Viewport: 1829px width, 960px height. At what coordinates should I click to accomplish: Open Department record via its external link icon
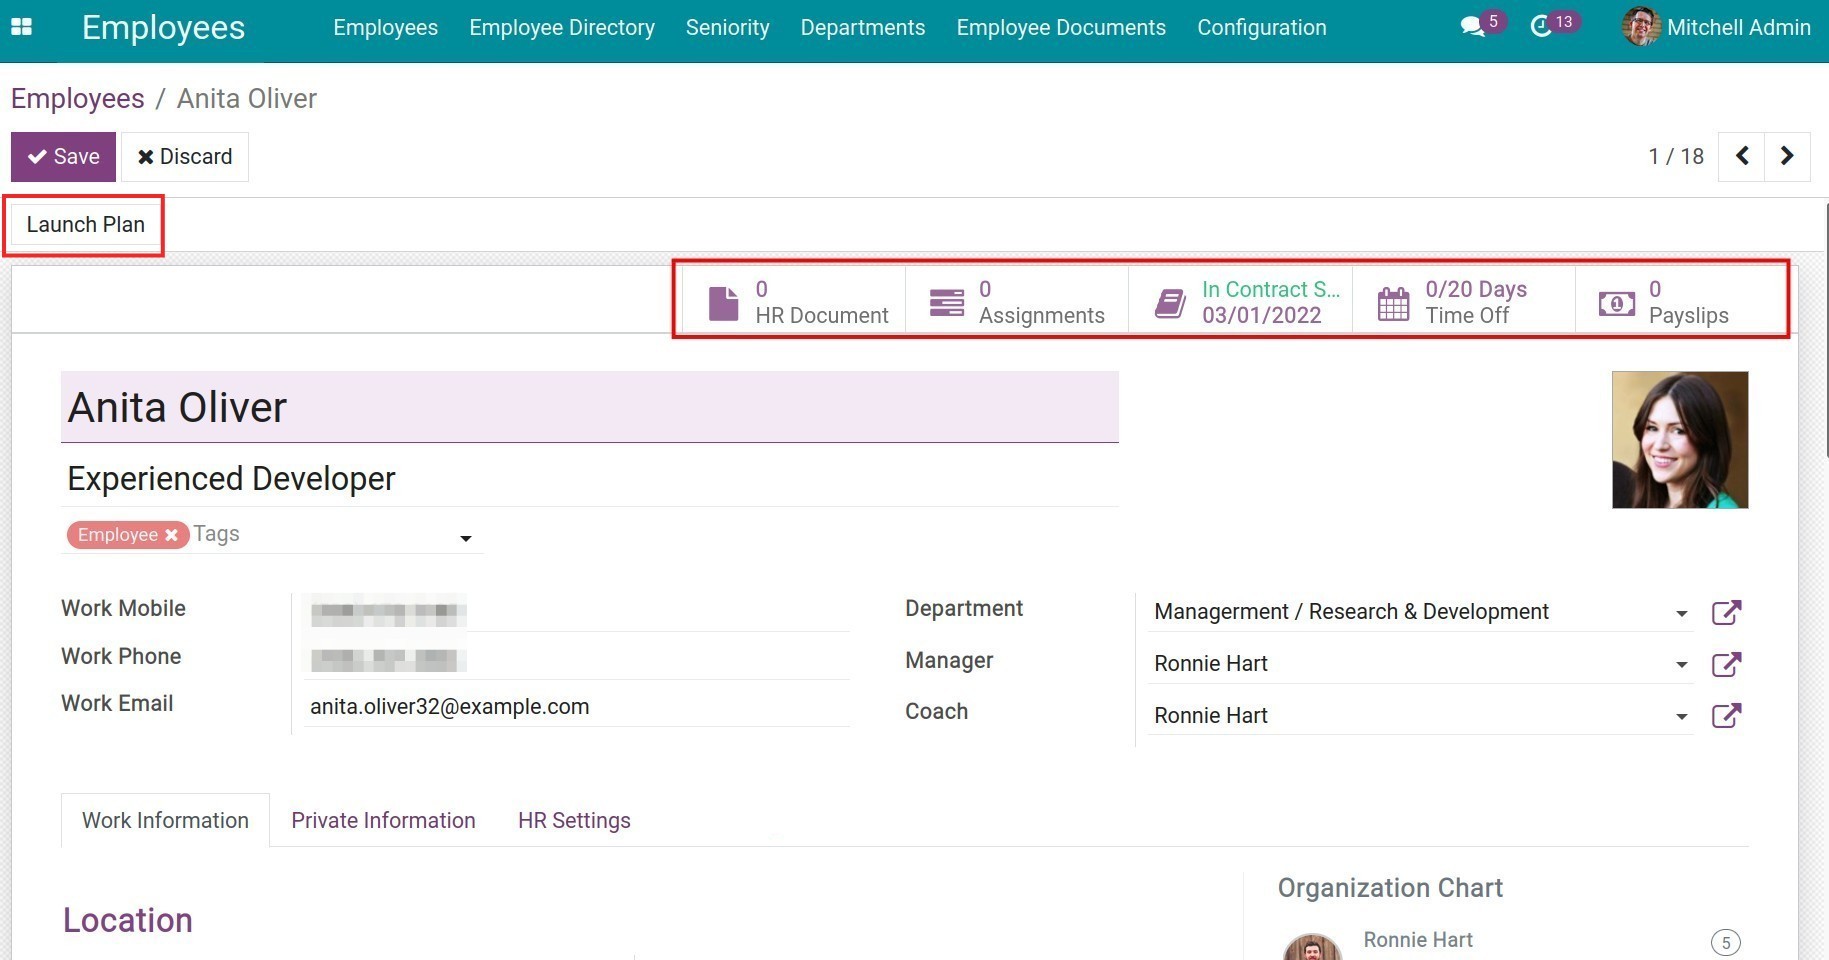1727,612
